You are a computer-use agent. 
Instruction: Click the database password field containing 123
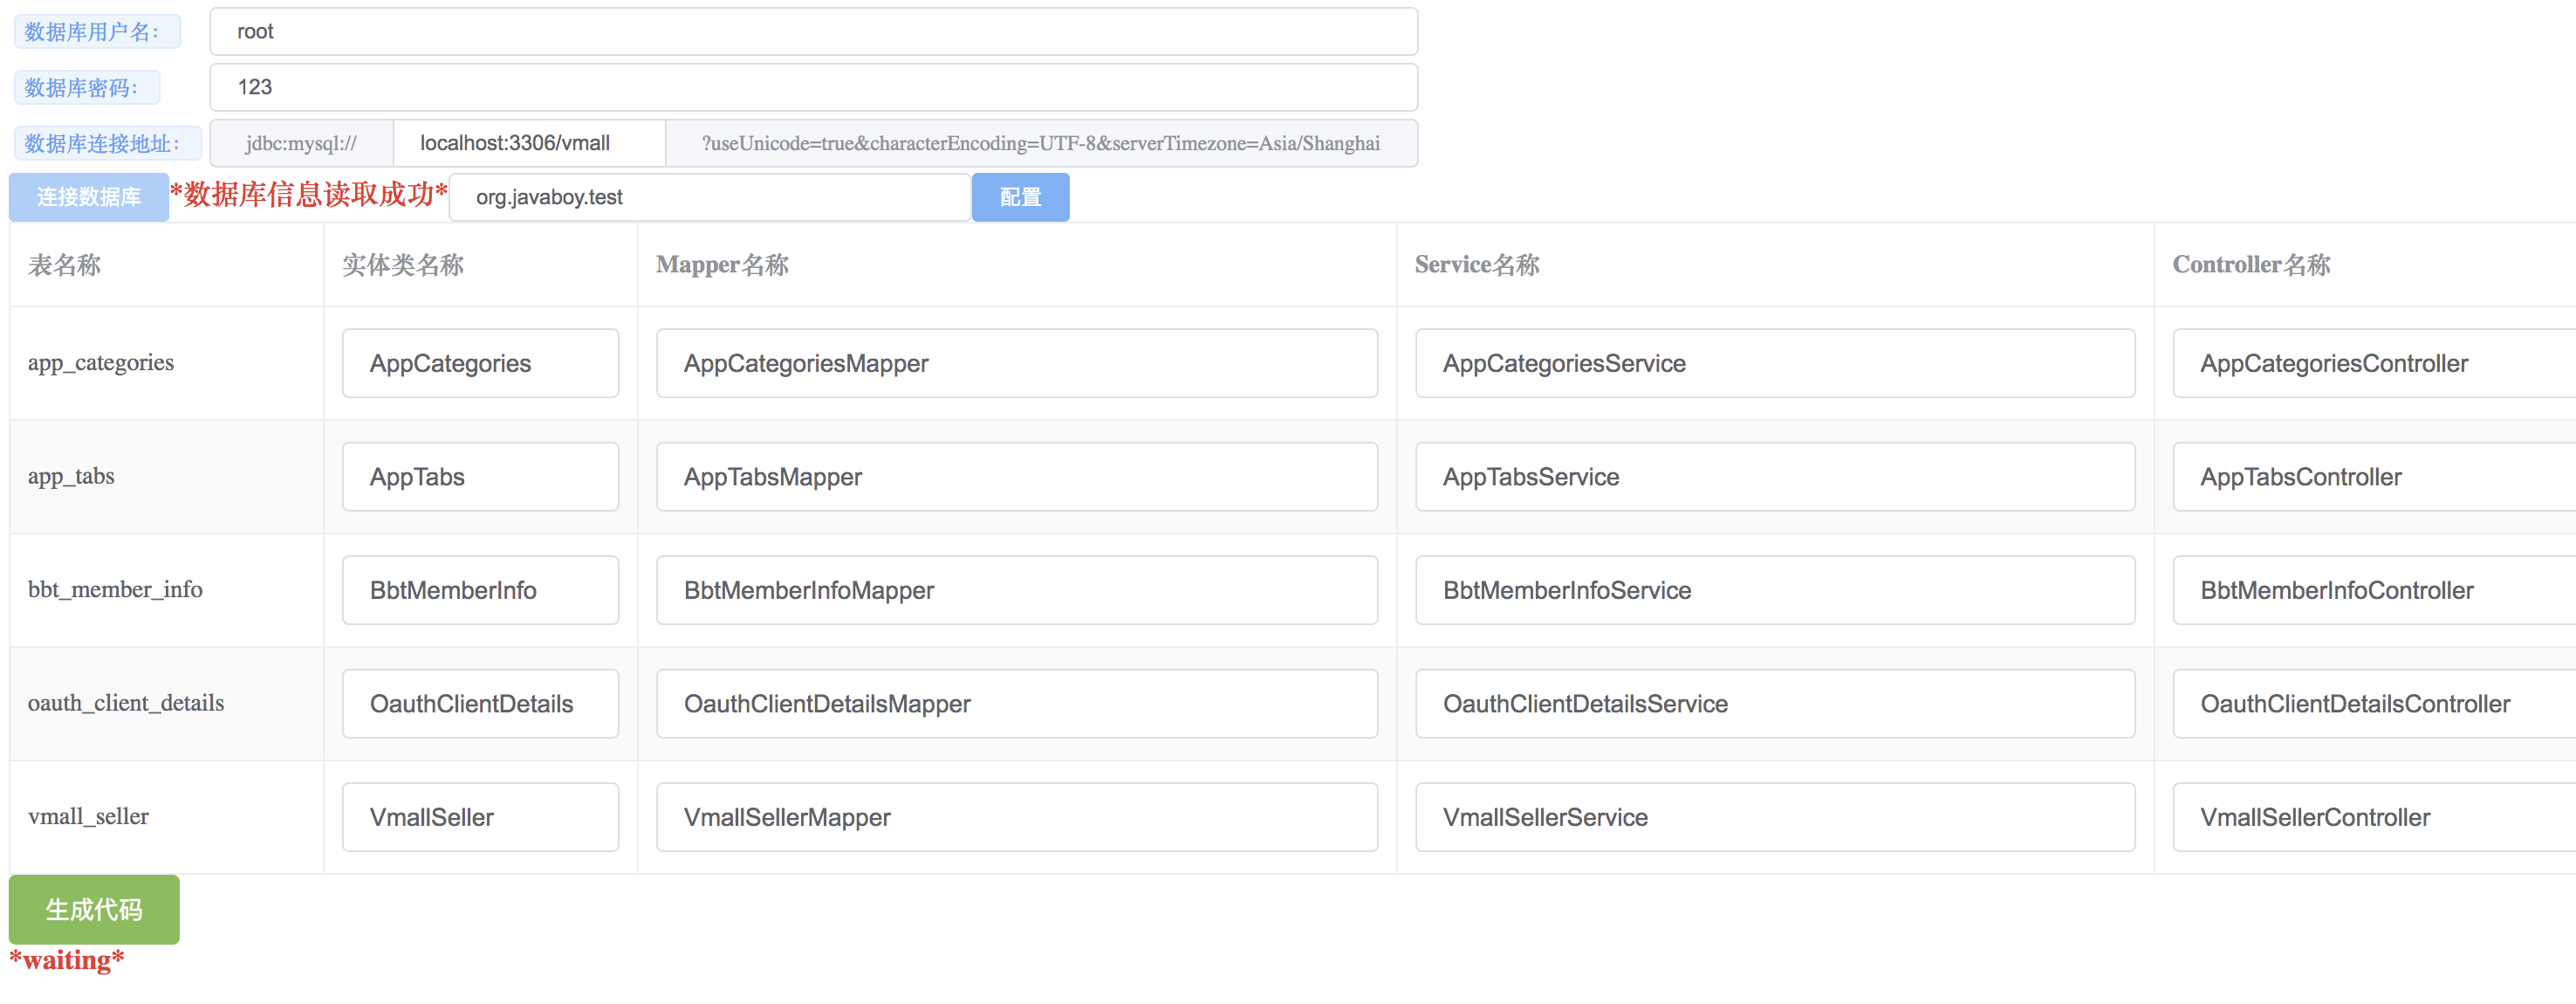813,87
